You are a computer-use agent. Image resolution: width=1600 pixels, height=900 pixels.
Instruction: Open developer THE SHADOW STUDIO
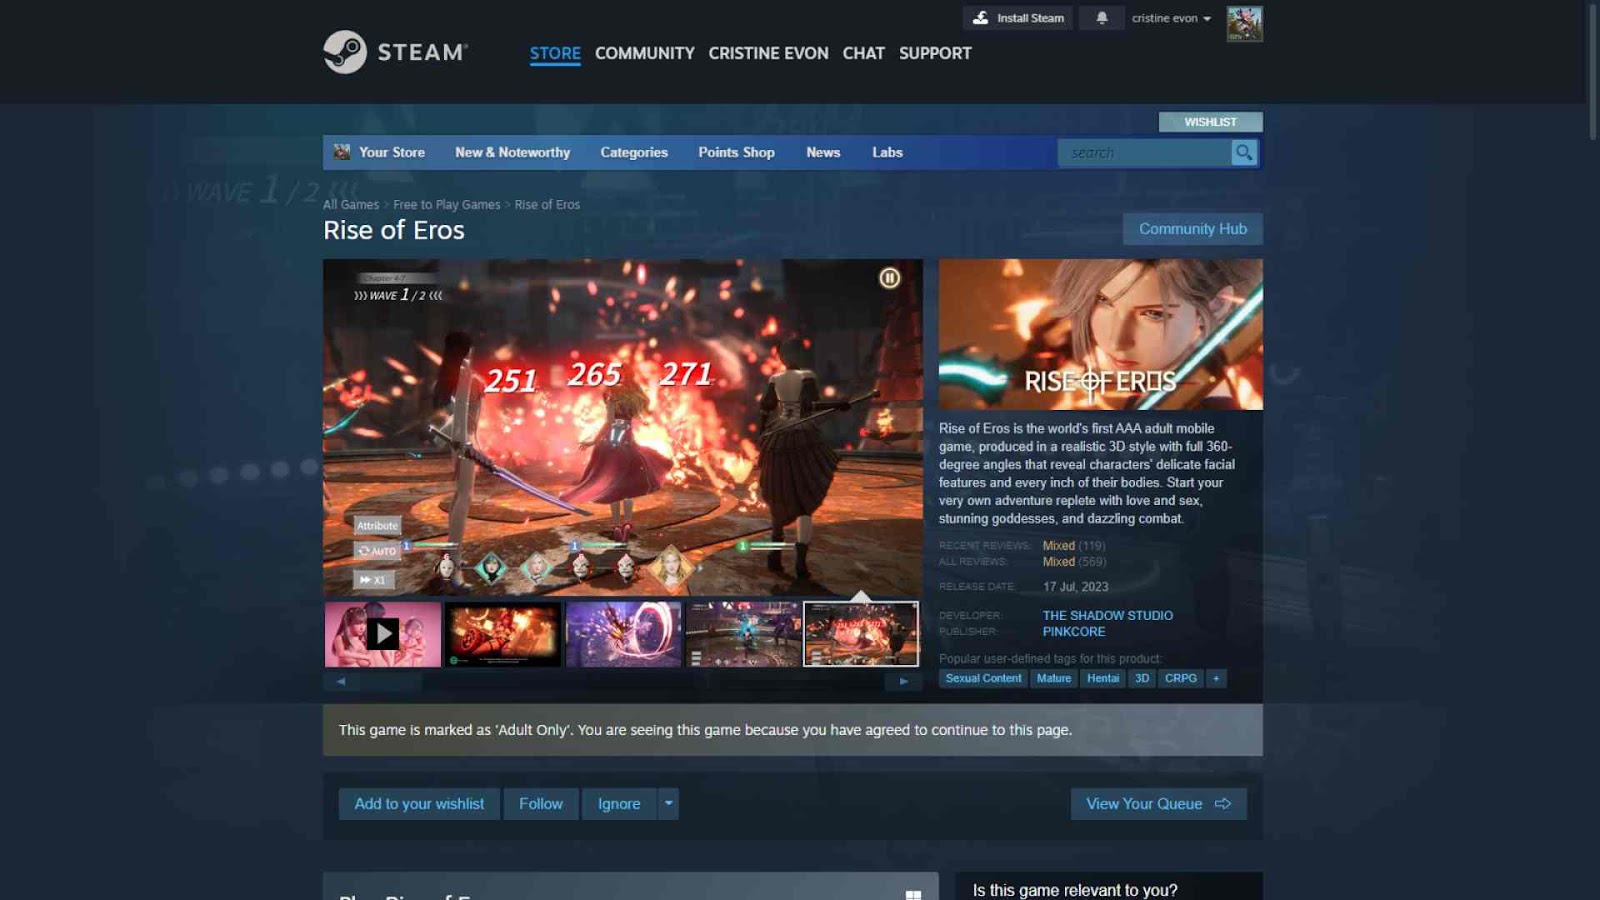(x=1108, y=616)
